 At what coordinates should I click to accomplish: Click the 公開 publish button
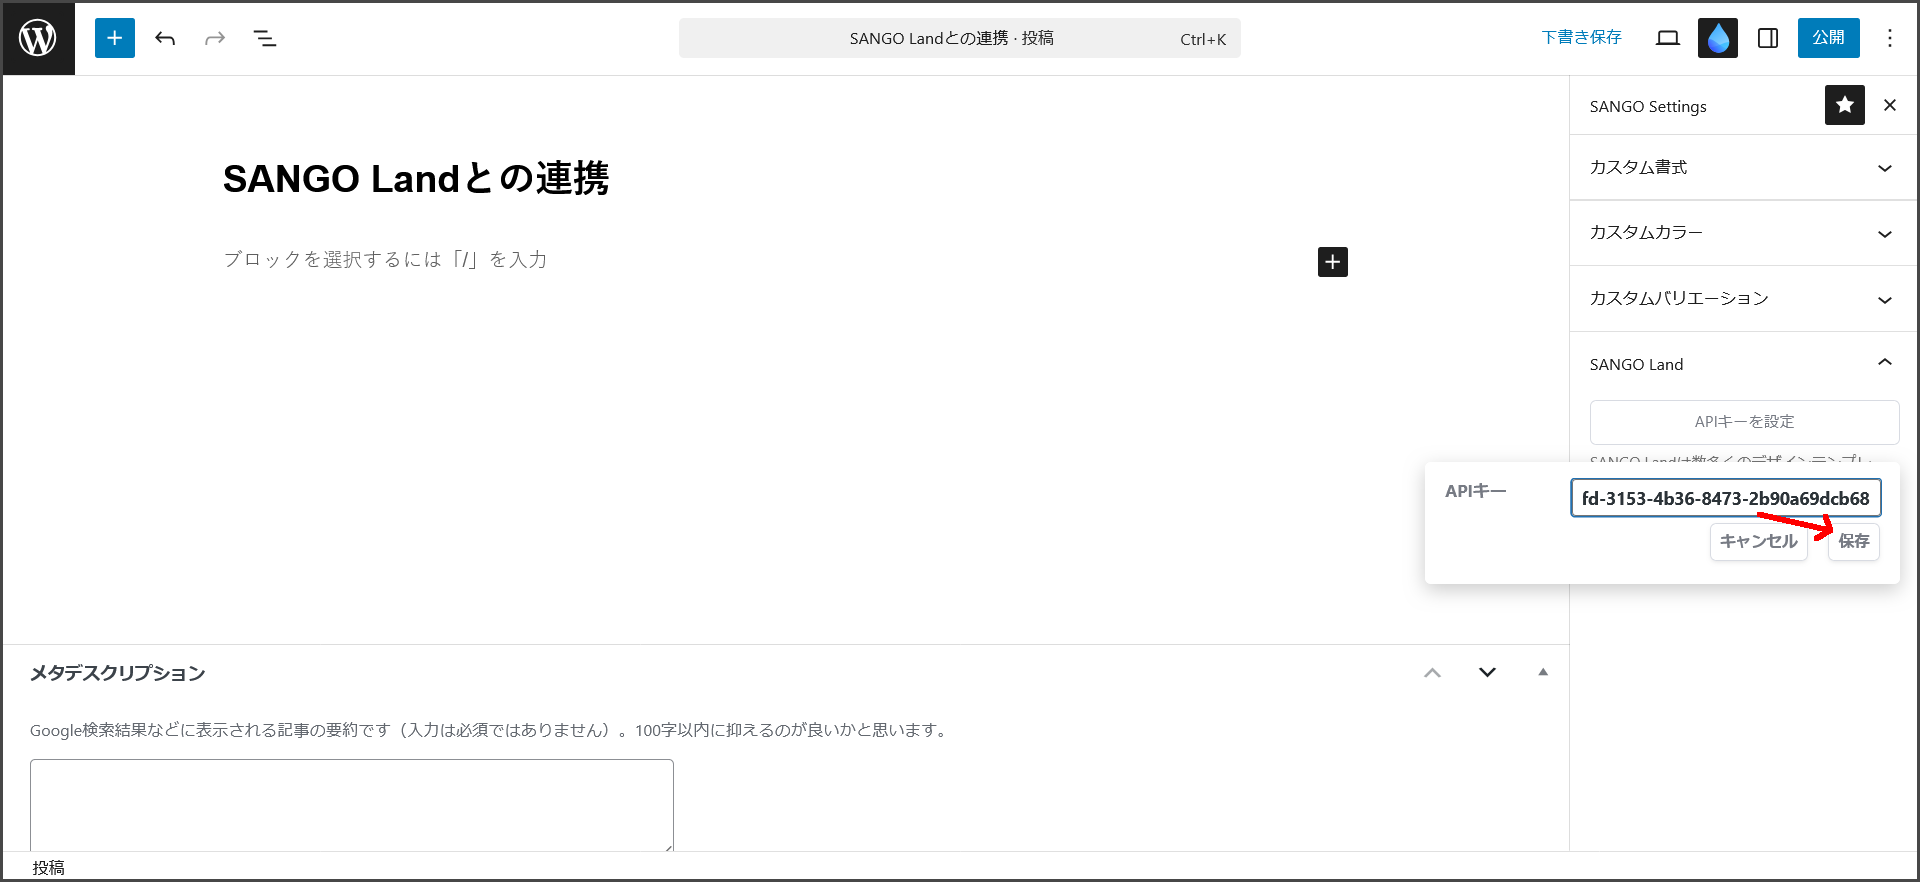[1829, 38]
